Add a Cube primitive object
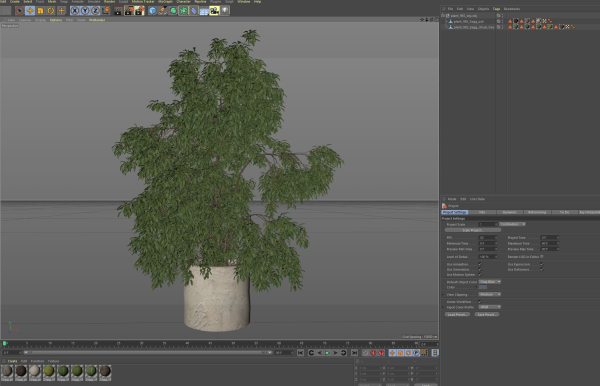Viewport: 600px width, 386px height. click(x=153, y=11)
